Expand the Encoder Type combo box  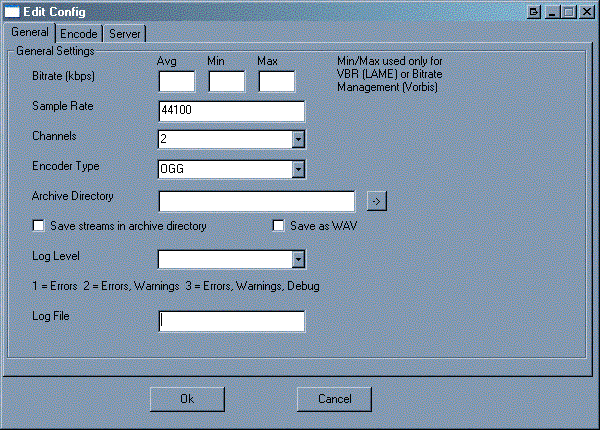297,169
